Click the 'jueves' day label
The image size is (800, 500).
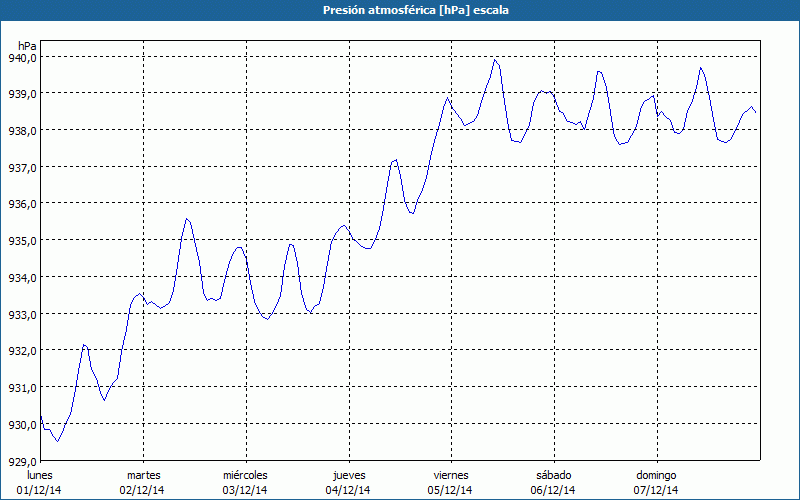click(348, 475)
